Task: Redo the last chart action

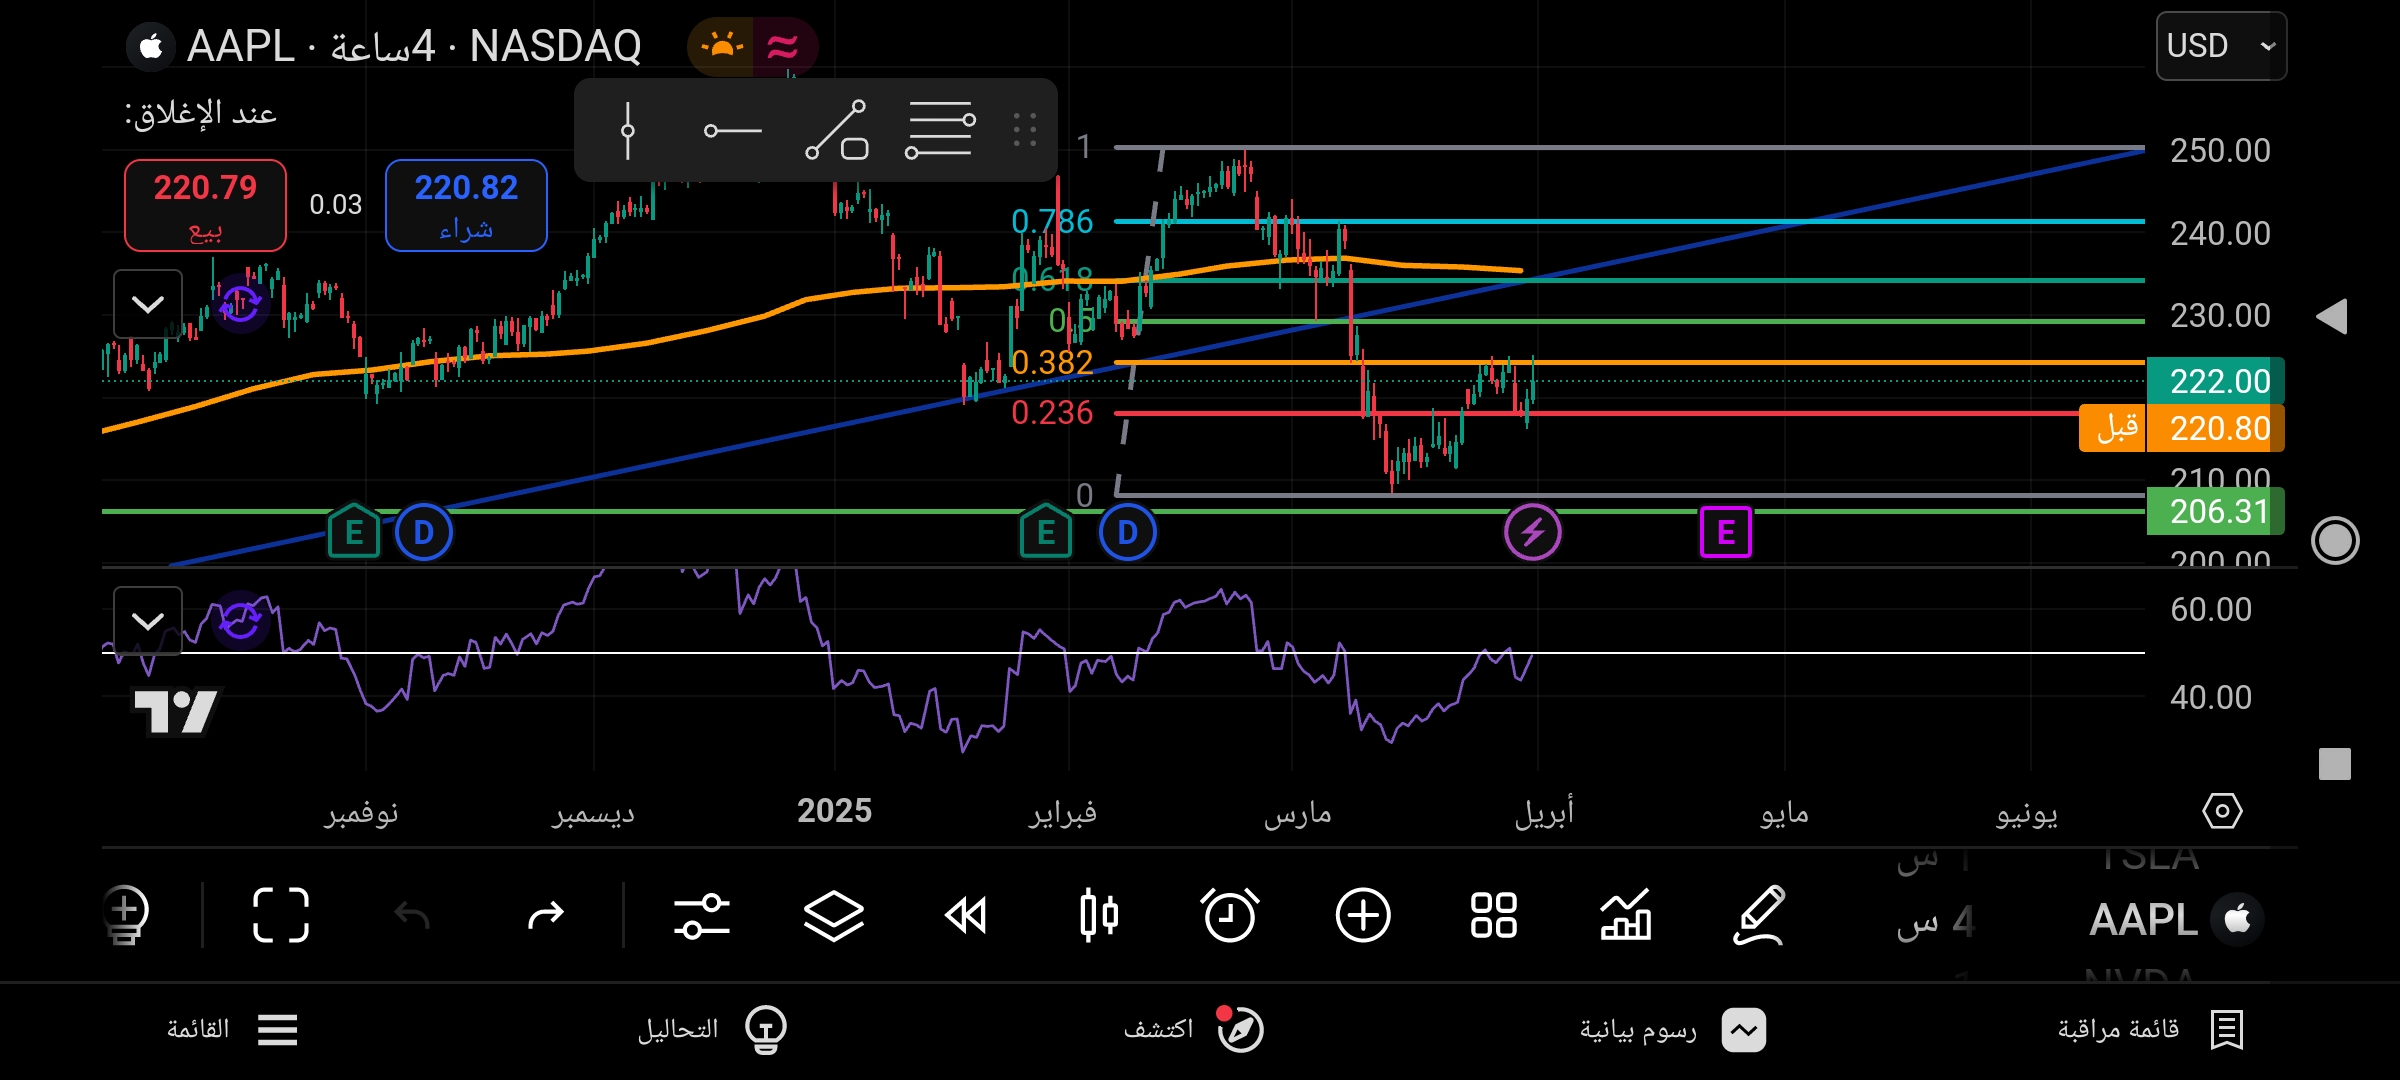Action: point(546,915)
